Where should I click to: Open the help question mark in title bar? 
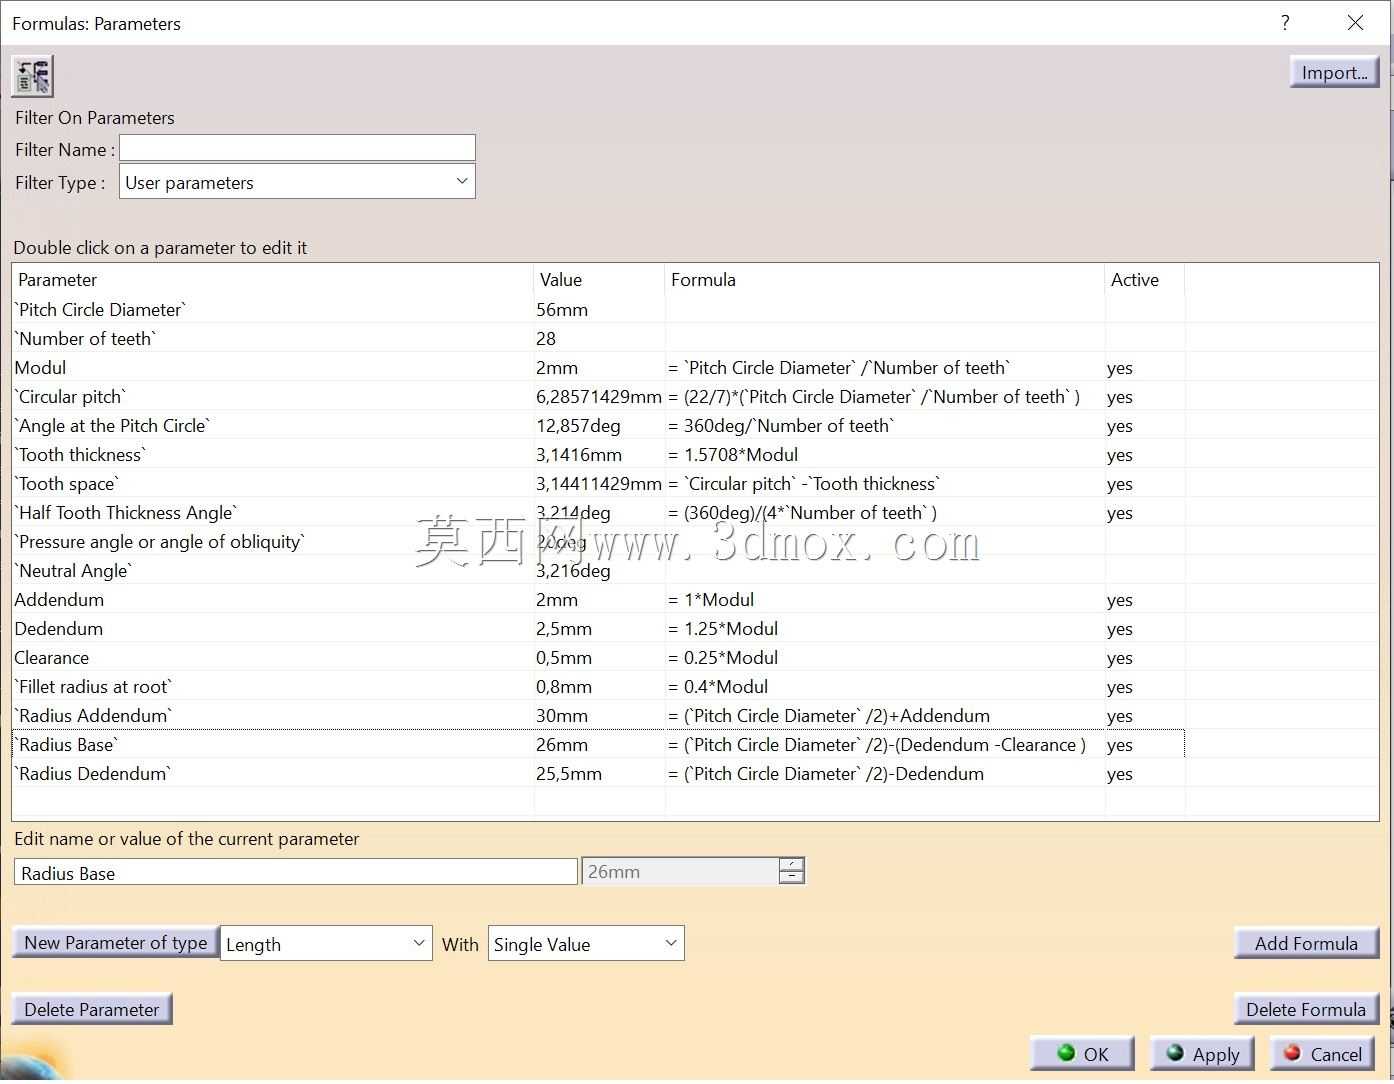point(1285,23)
